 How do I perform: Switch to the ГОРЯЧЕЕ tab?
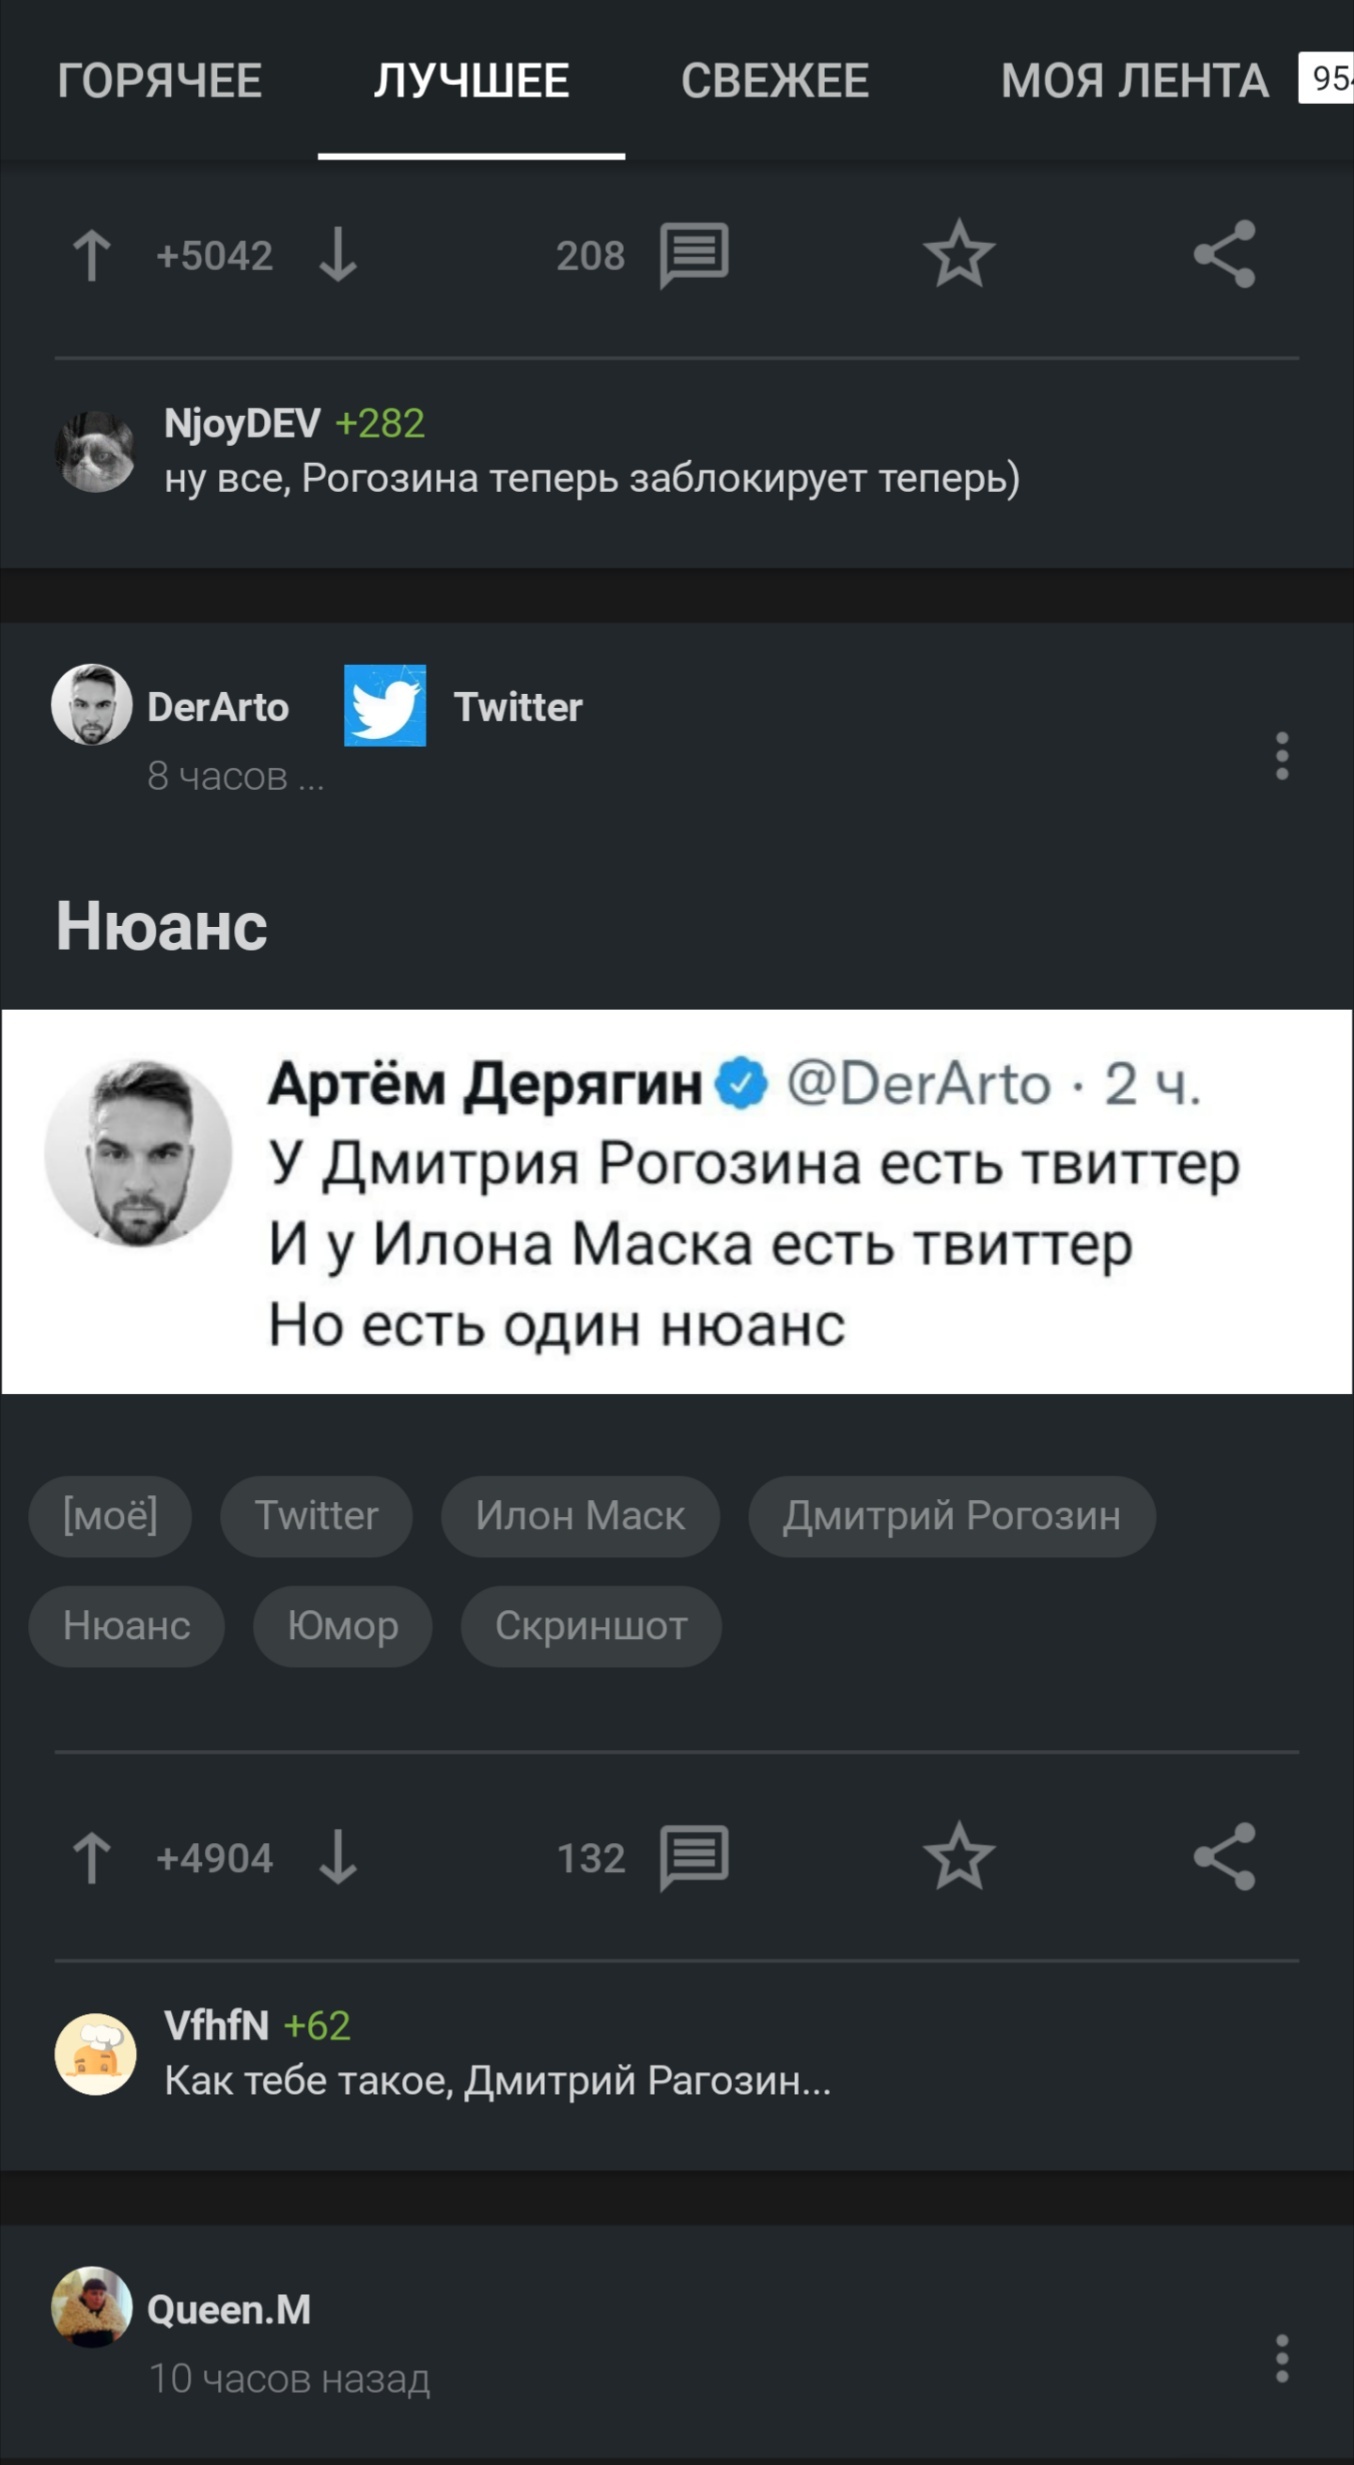pos(159,81)
